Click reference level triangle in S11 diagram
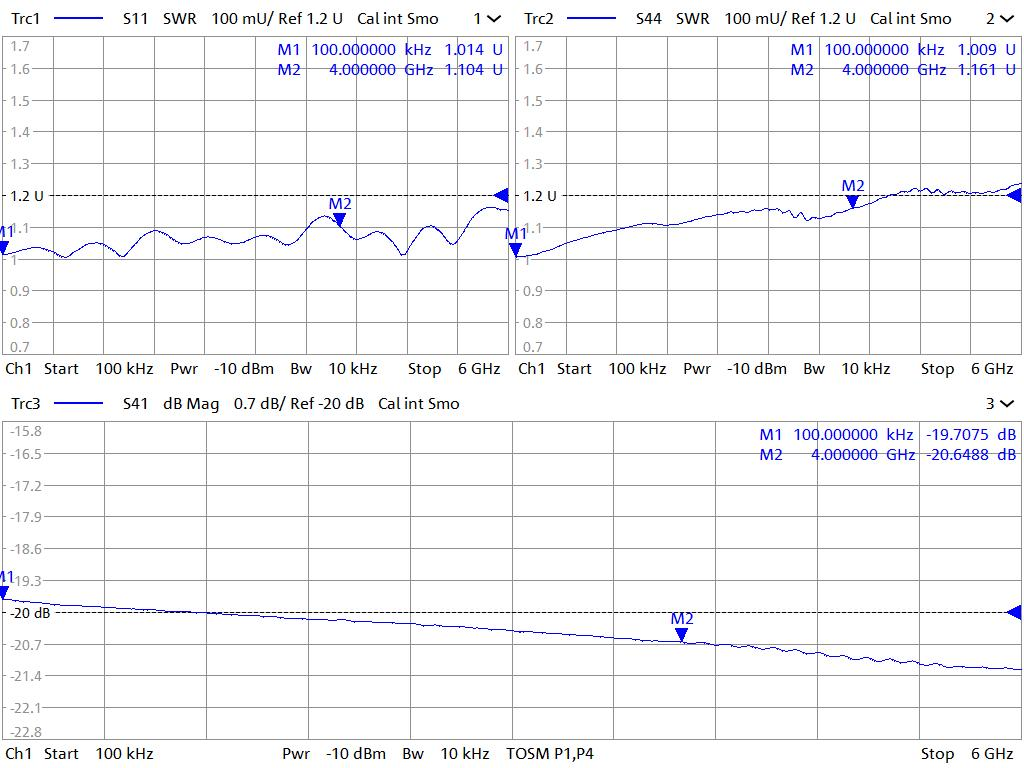Screen dimensions: 1024x768 pos(502,195)
